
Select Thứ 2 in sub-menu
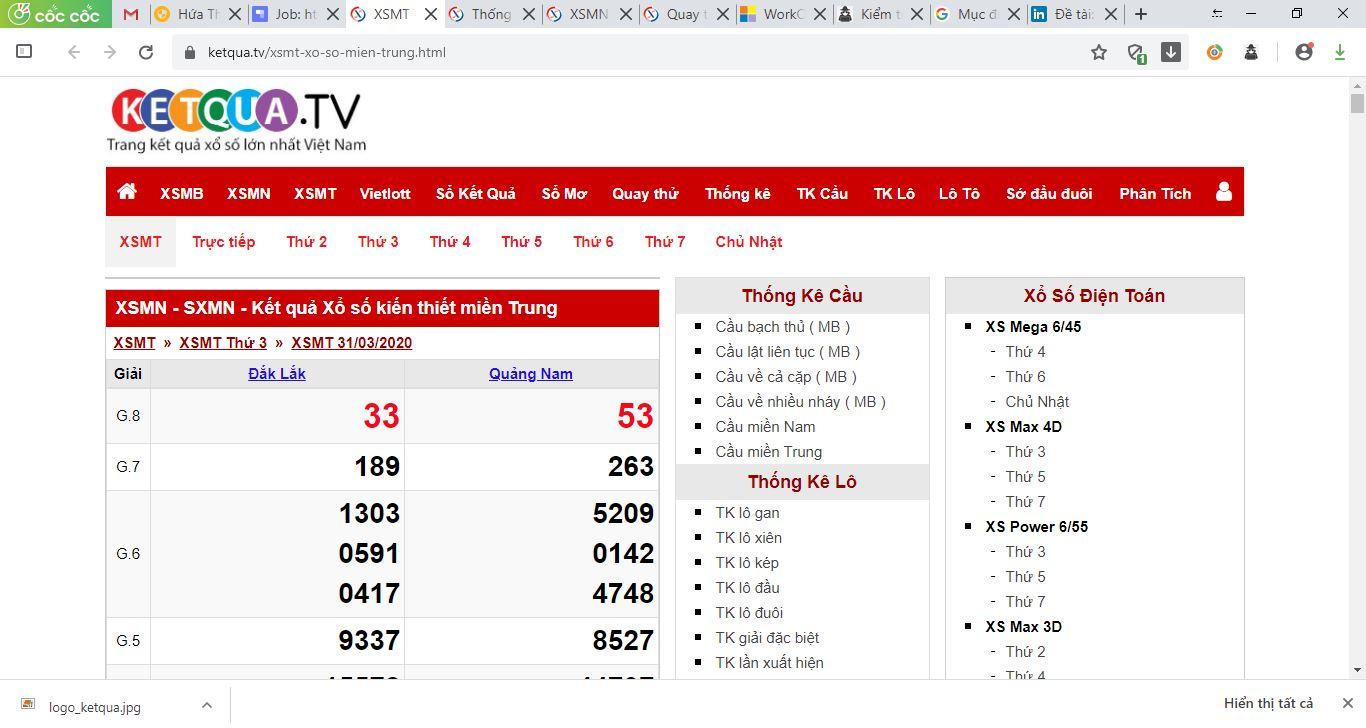[x=306, y=241]
